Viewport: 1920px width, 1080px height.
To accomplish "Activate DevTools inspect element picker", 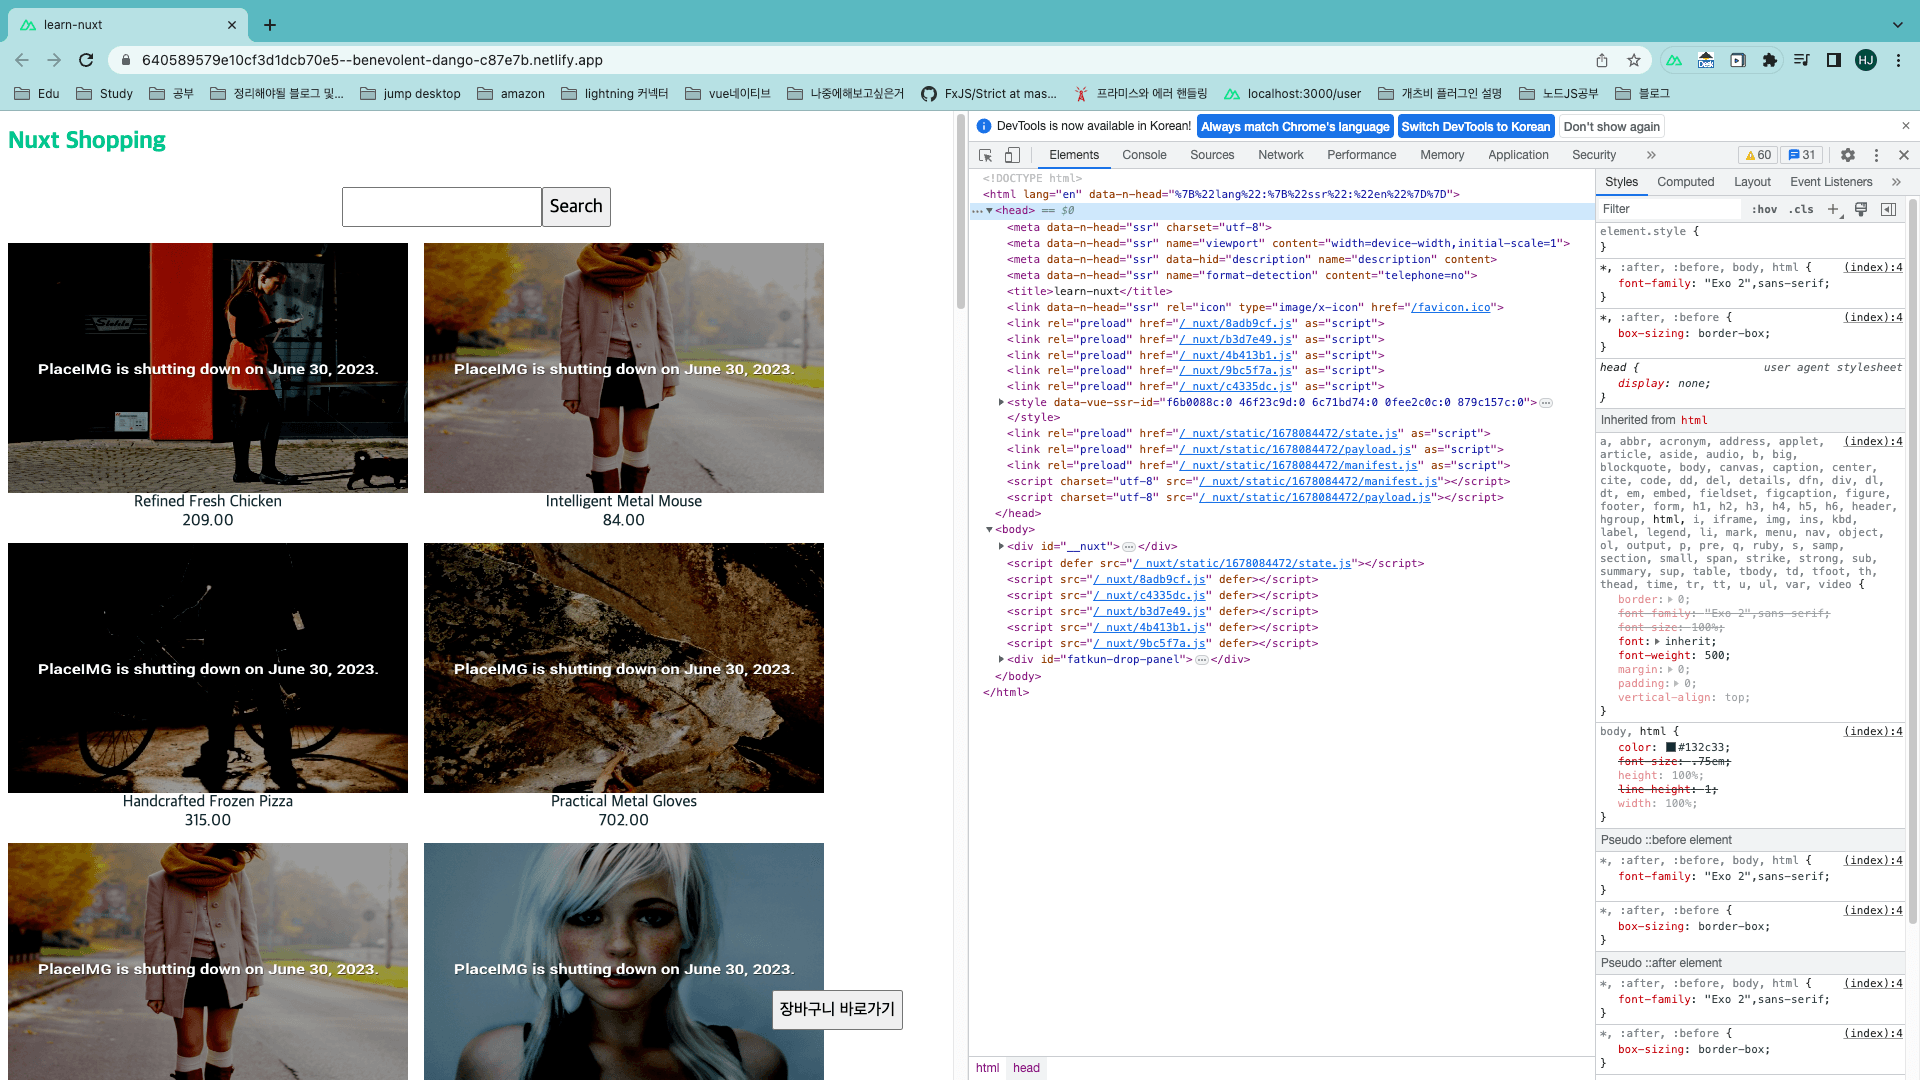I will 985,155.
